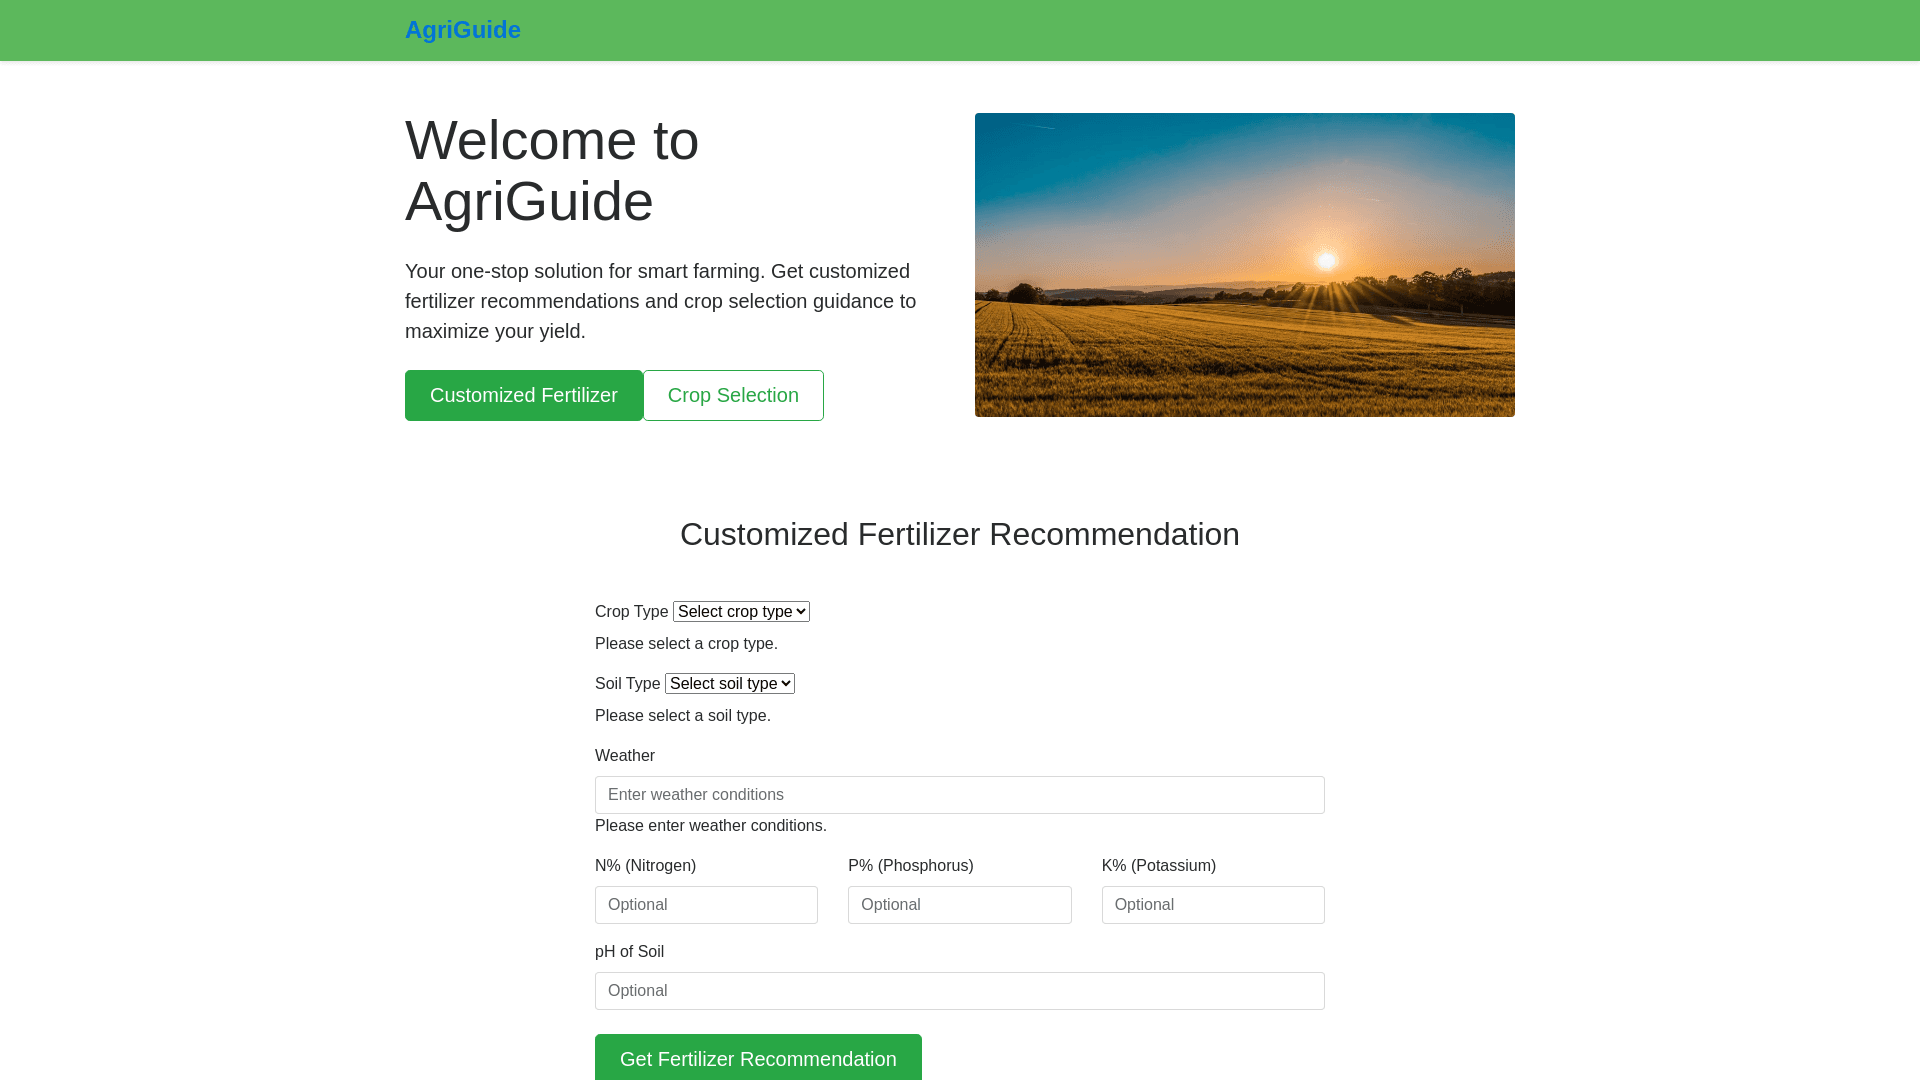
Task: Click the Crop Type label
Action: click(x=631, y=611)
